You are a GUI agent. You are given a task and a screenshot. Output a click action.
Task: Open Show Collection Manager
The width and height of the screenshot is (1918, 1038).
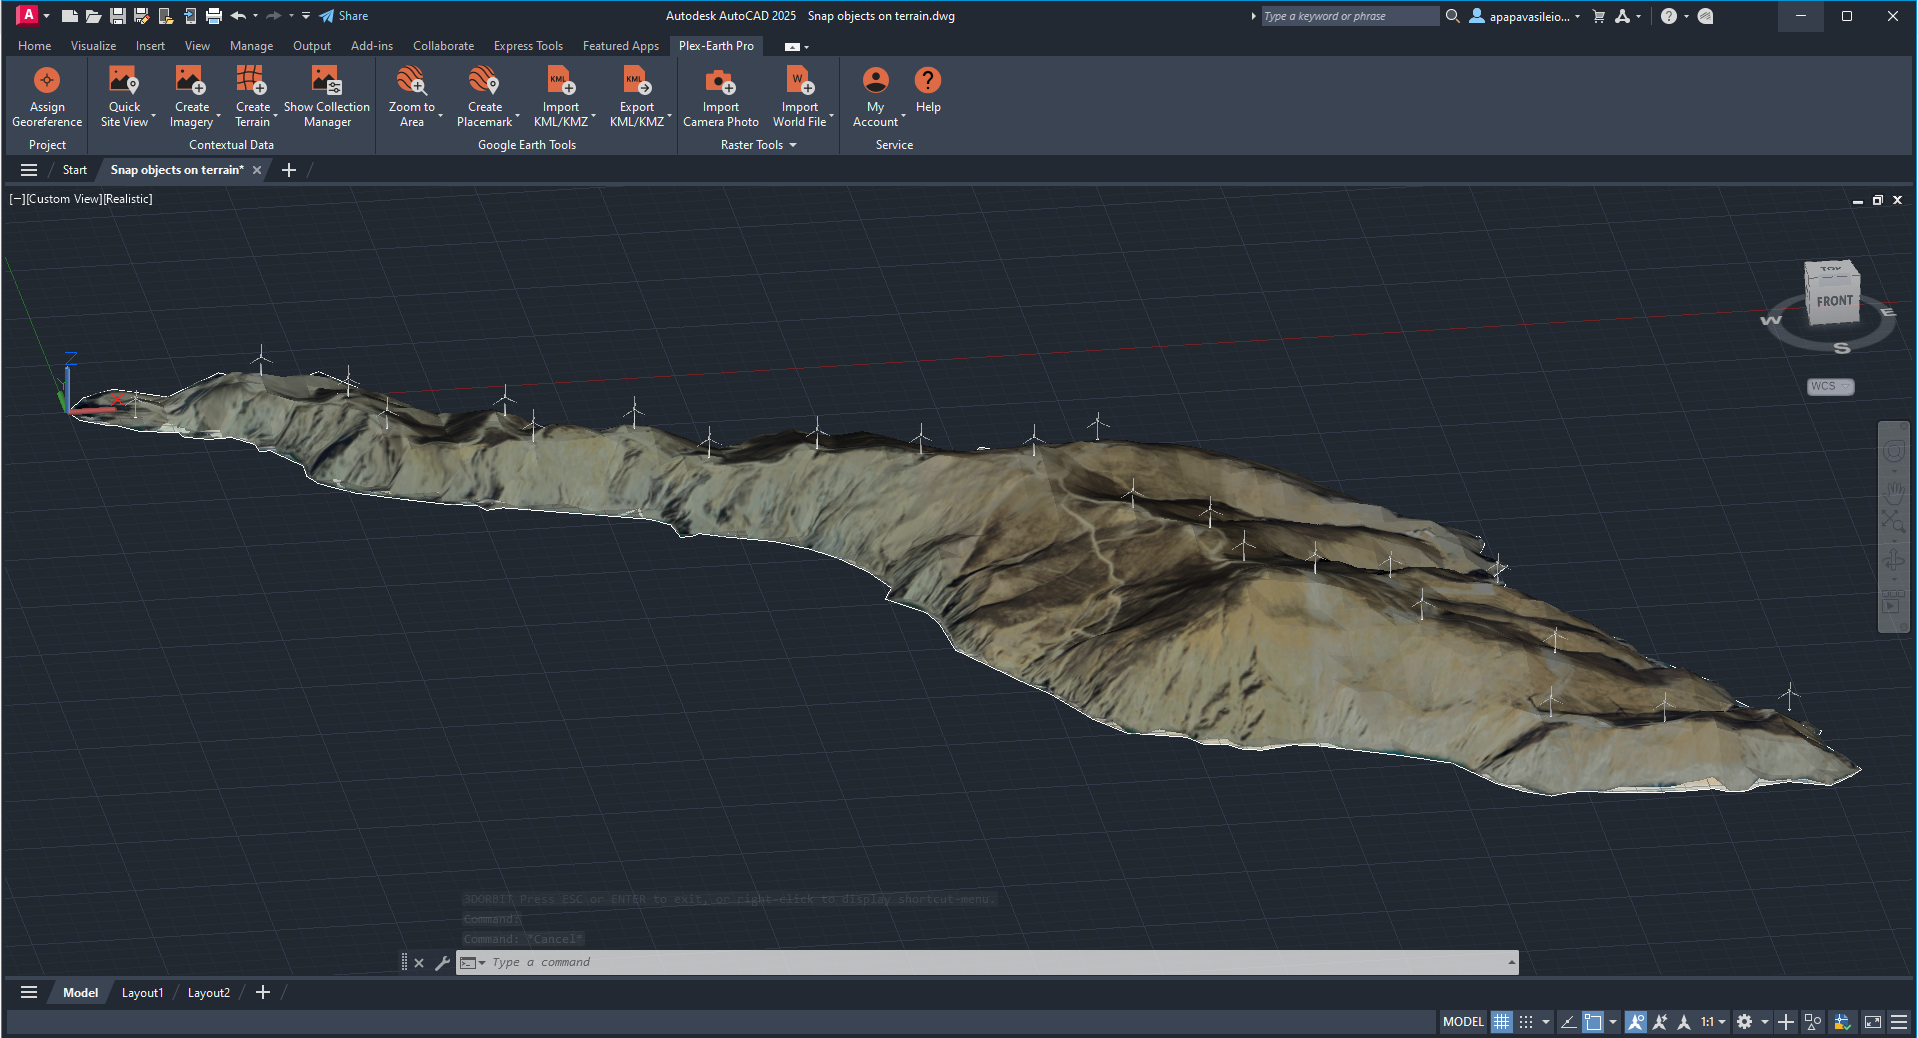327,97
